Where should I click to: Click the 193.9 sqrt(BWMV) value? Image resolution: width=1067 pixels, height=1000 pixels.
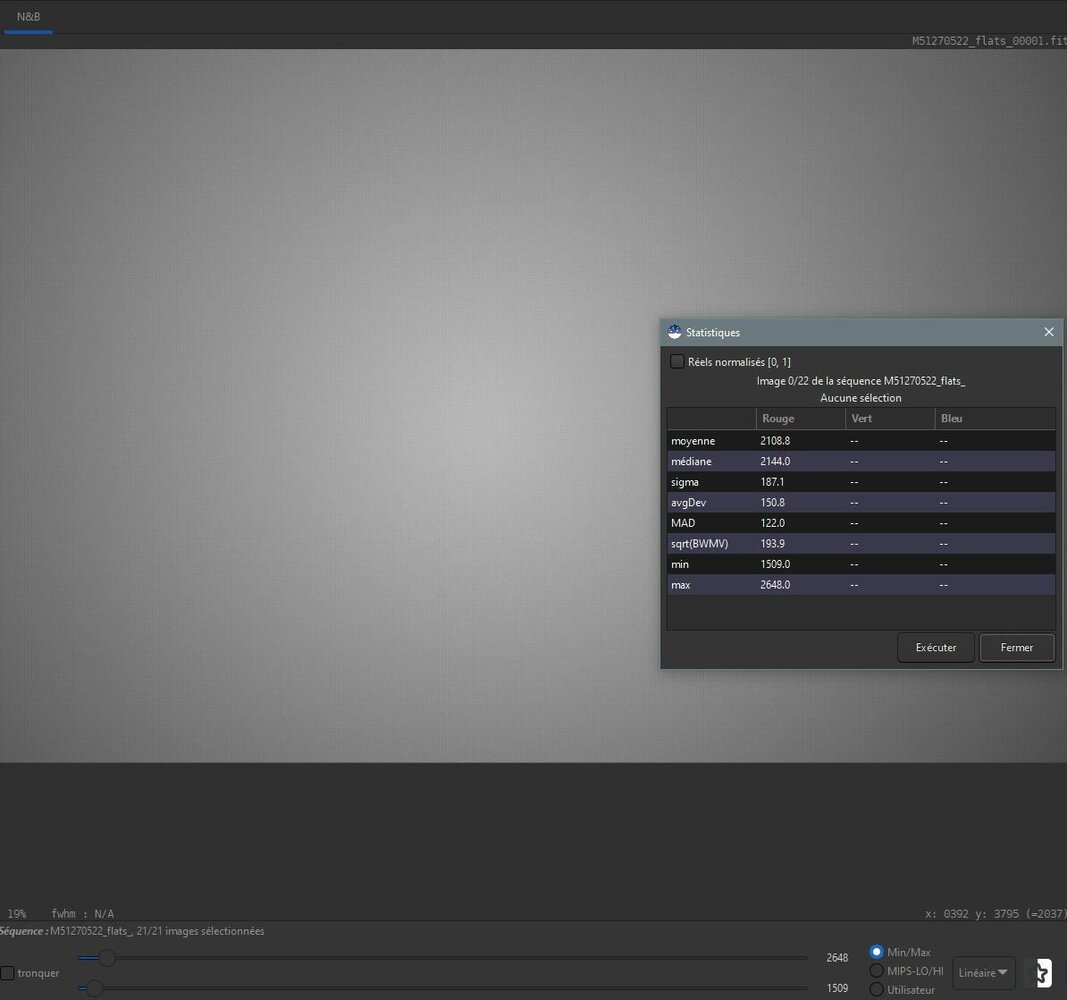coord(772,544)
